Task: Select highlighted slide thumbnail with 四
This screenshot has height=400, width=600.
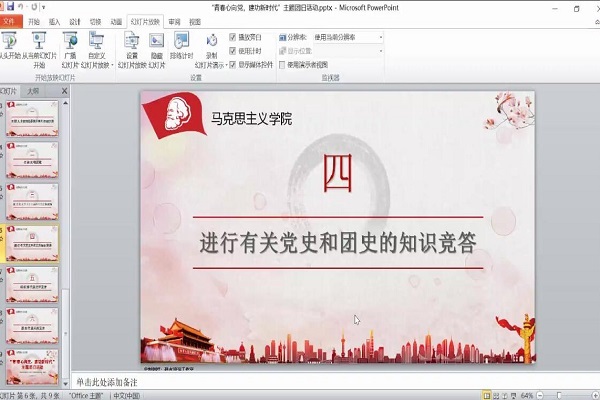Action: point(32,243)
